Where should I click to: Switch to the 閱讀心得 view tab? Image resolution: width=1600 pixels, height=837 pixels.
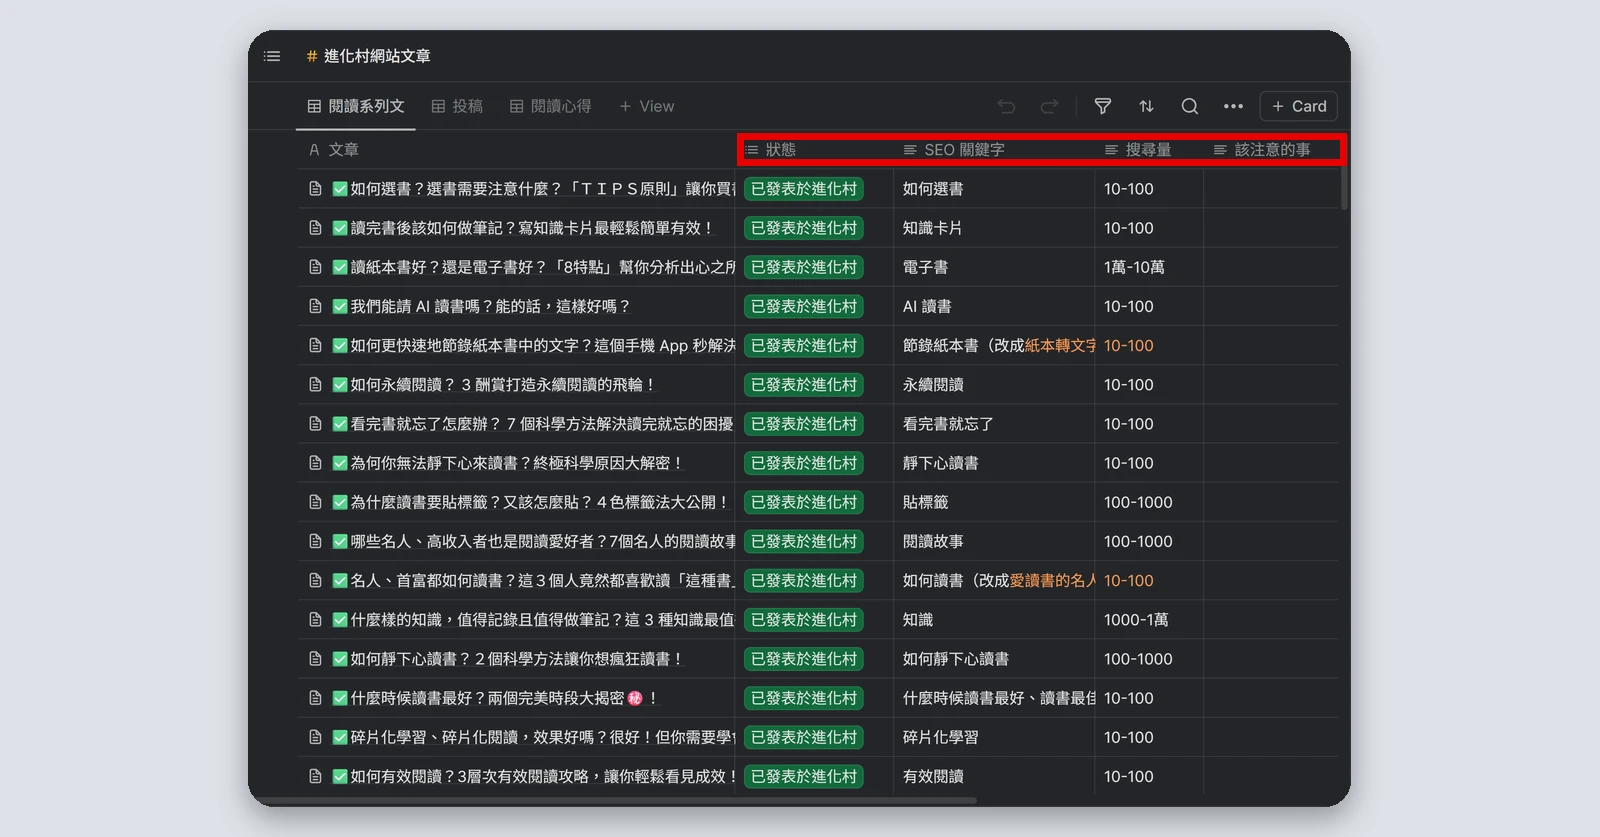(x=550, y=106)
